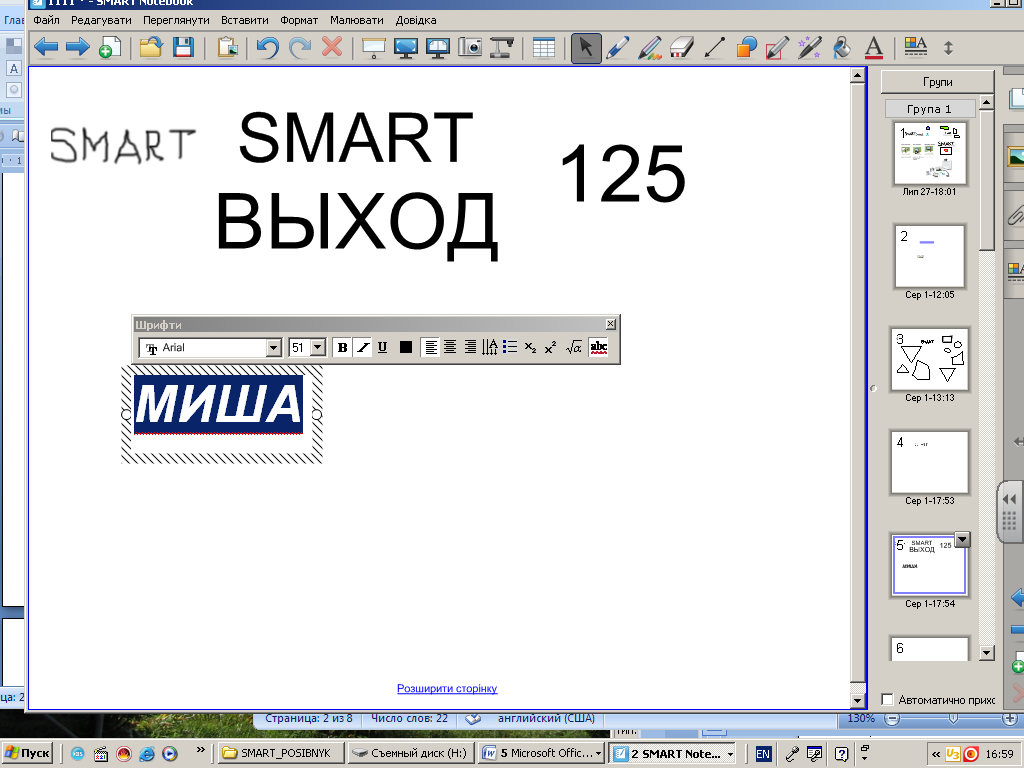This screenshot has width=1024, height=768.
Task: Show the screen shade tool
Action: point(374,47)
